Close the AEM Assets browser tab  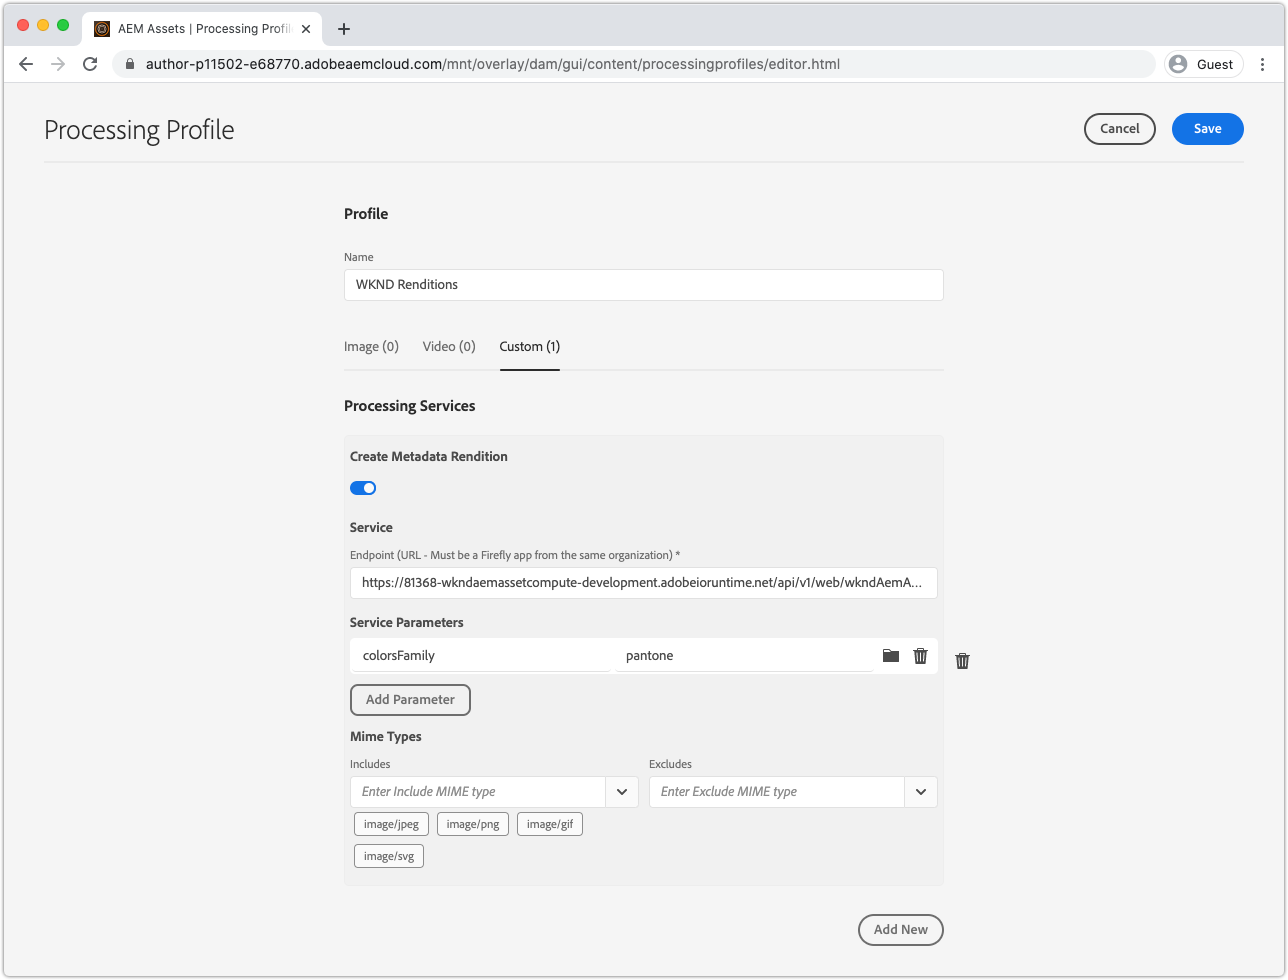tap(306, 29)
